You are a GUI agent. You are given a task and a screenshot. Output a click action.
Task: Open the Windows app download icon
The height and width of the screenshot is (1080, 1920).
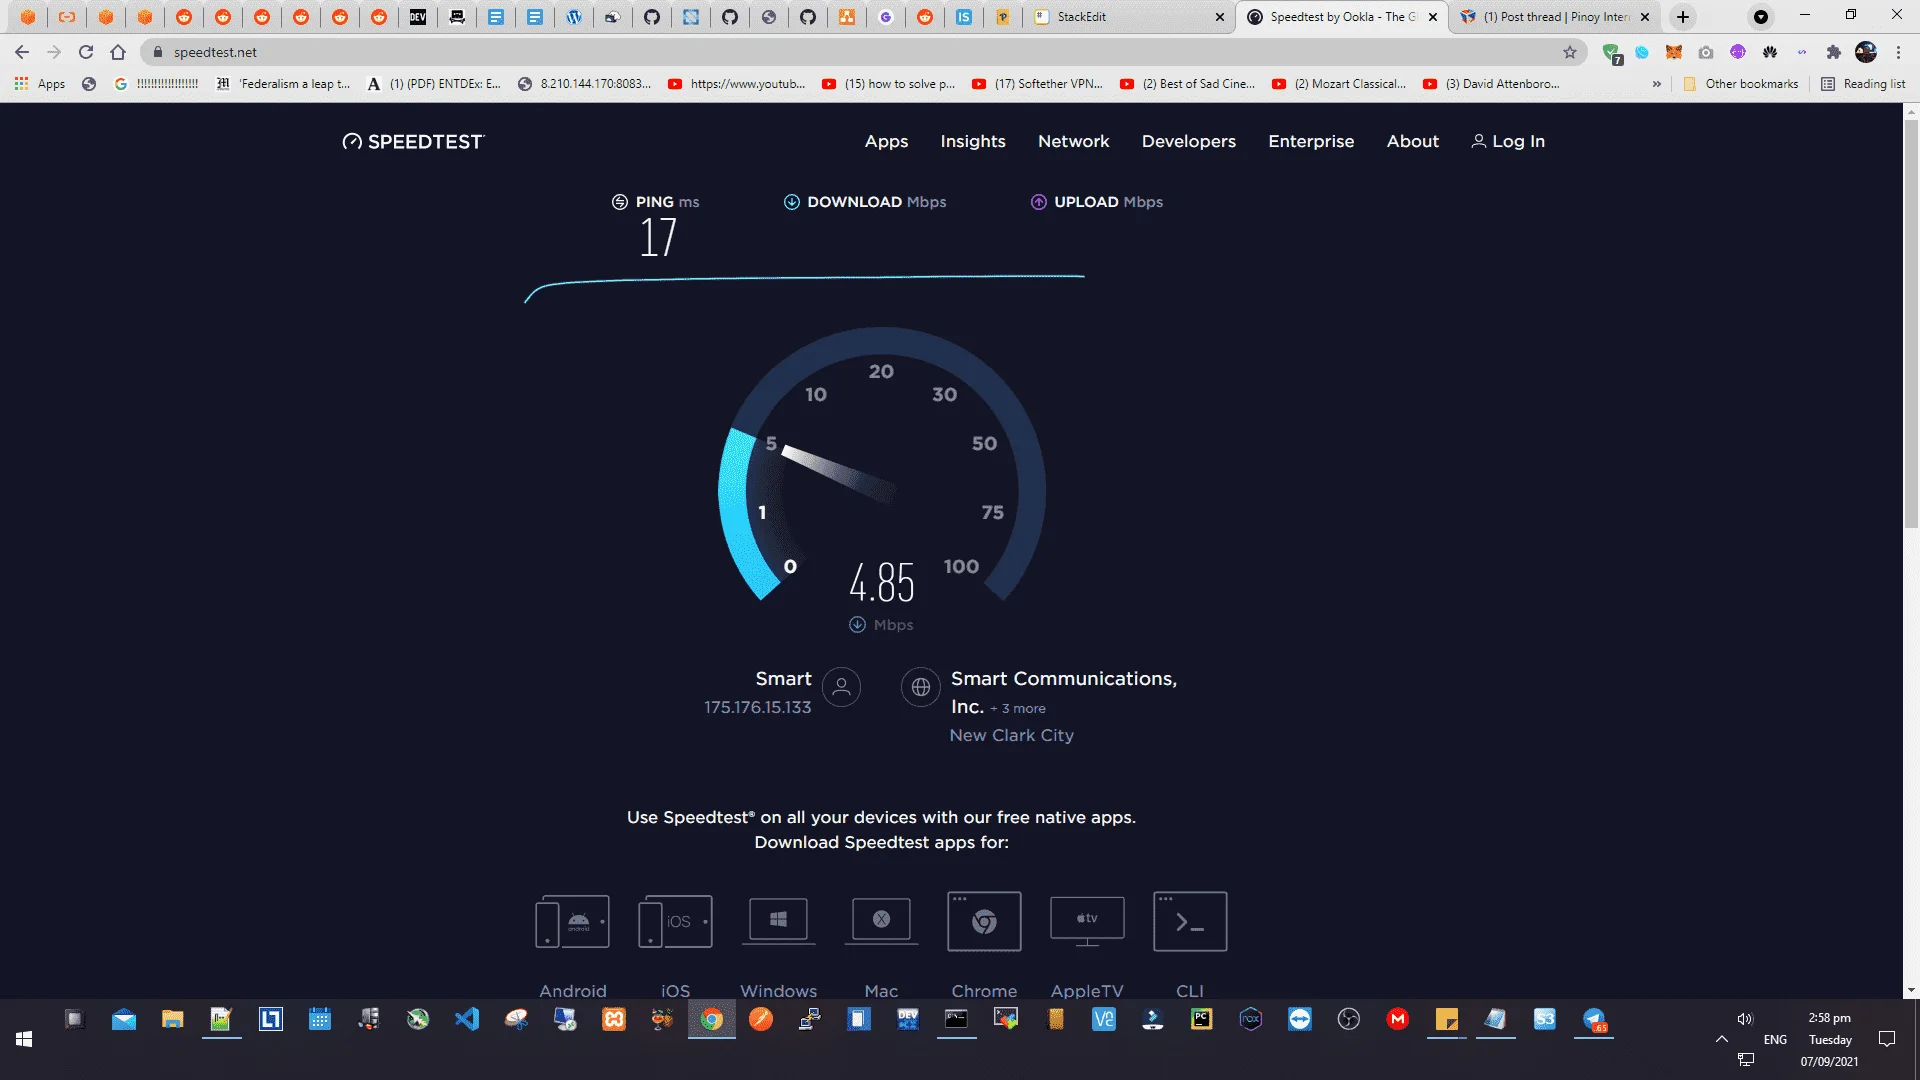pyautogui.click(x=778, y=919)
